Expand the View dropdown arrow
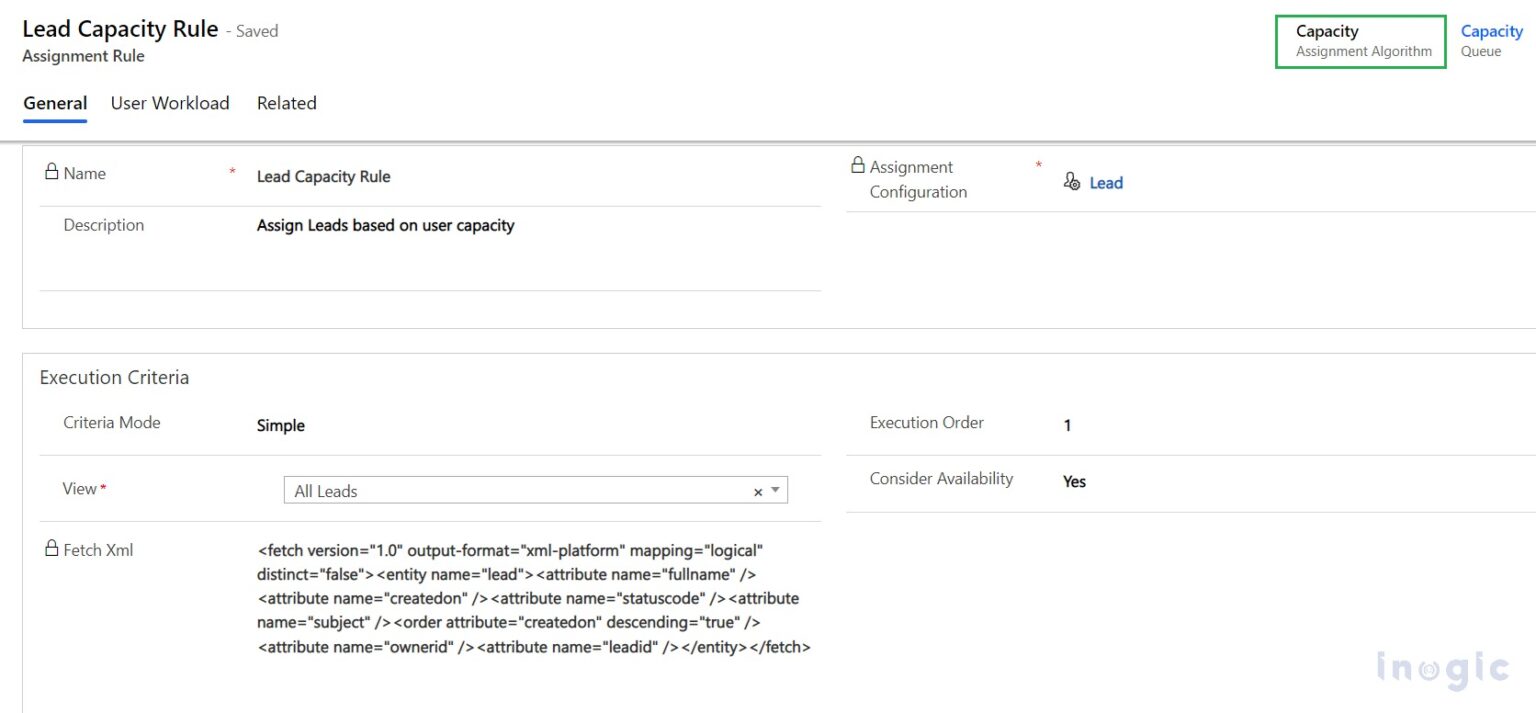The height and width of the screenshot is (713, 1536). 776,490
